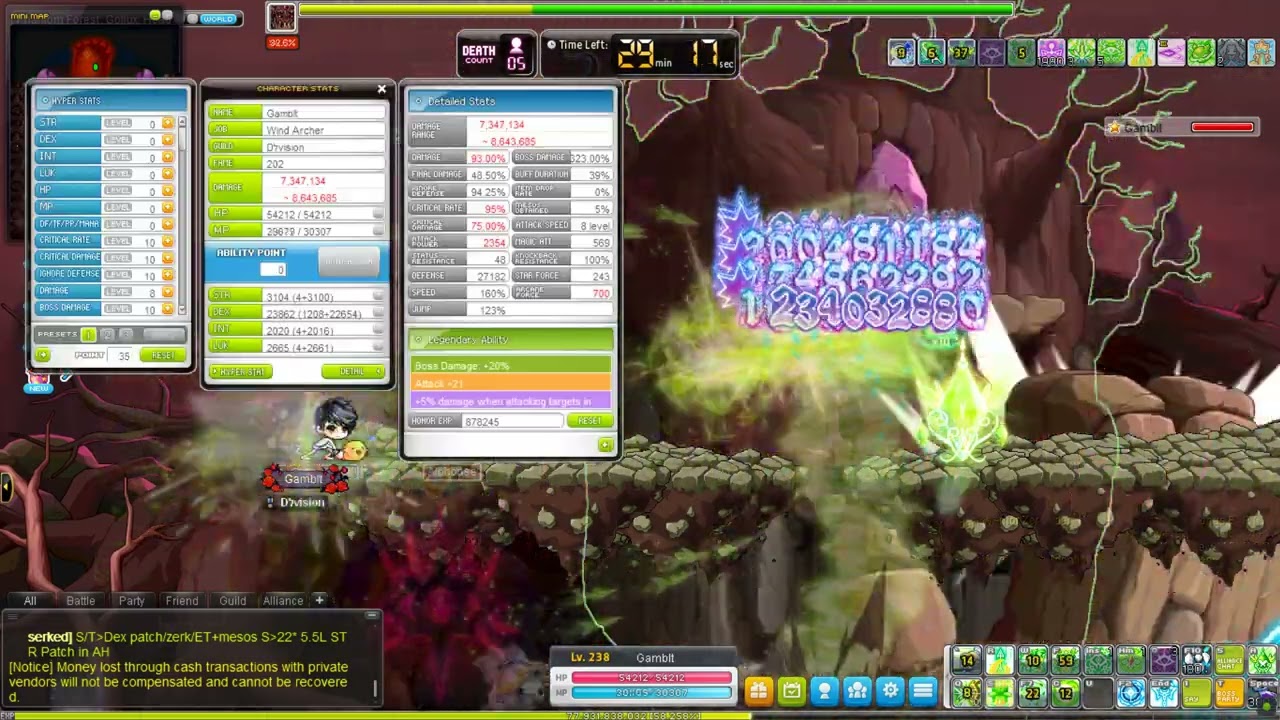
Task: Raise the STR hyper stat level
Action: 167,123
